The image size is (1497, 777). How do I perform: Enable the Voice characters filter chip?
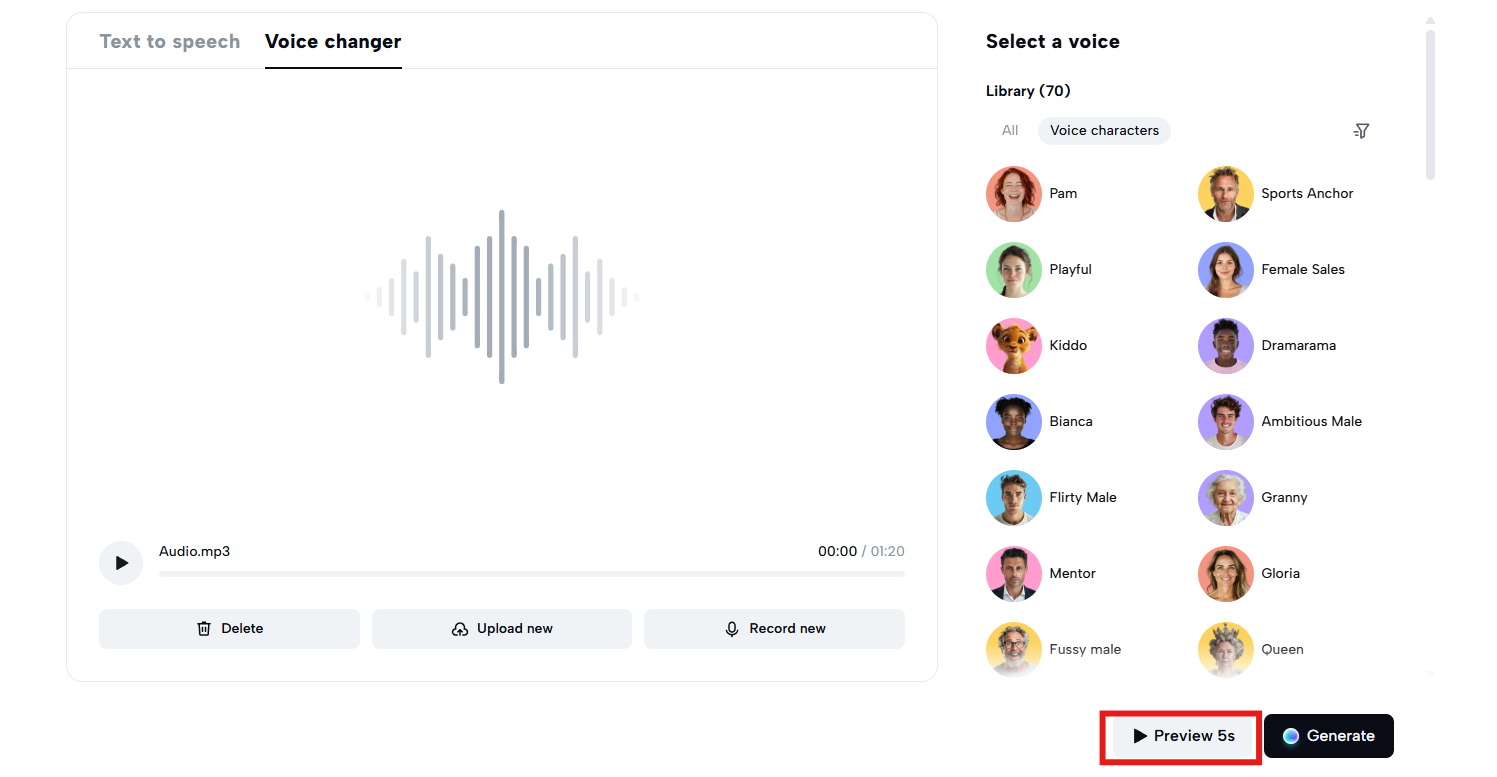pos(1104,131)
